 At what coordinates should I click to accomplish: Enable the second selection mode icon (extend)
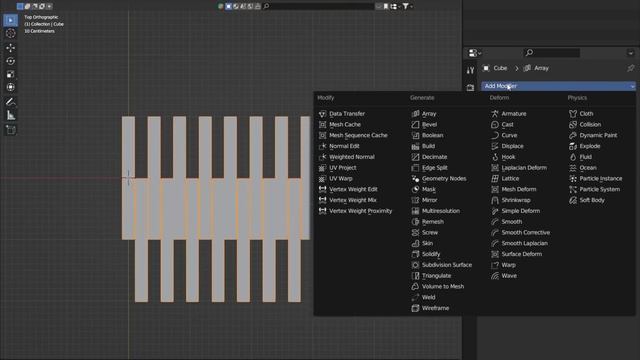click(27, 6)
